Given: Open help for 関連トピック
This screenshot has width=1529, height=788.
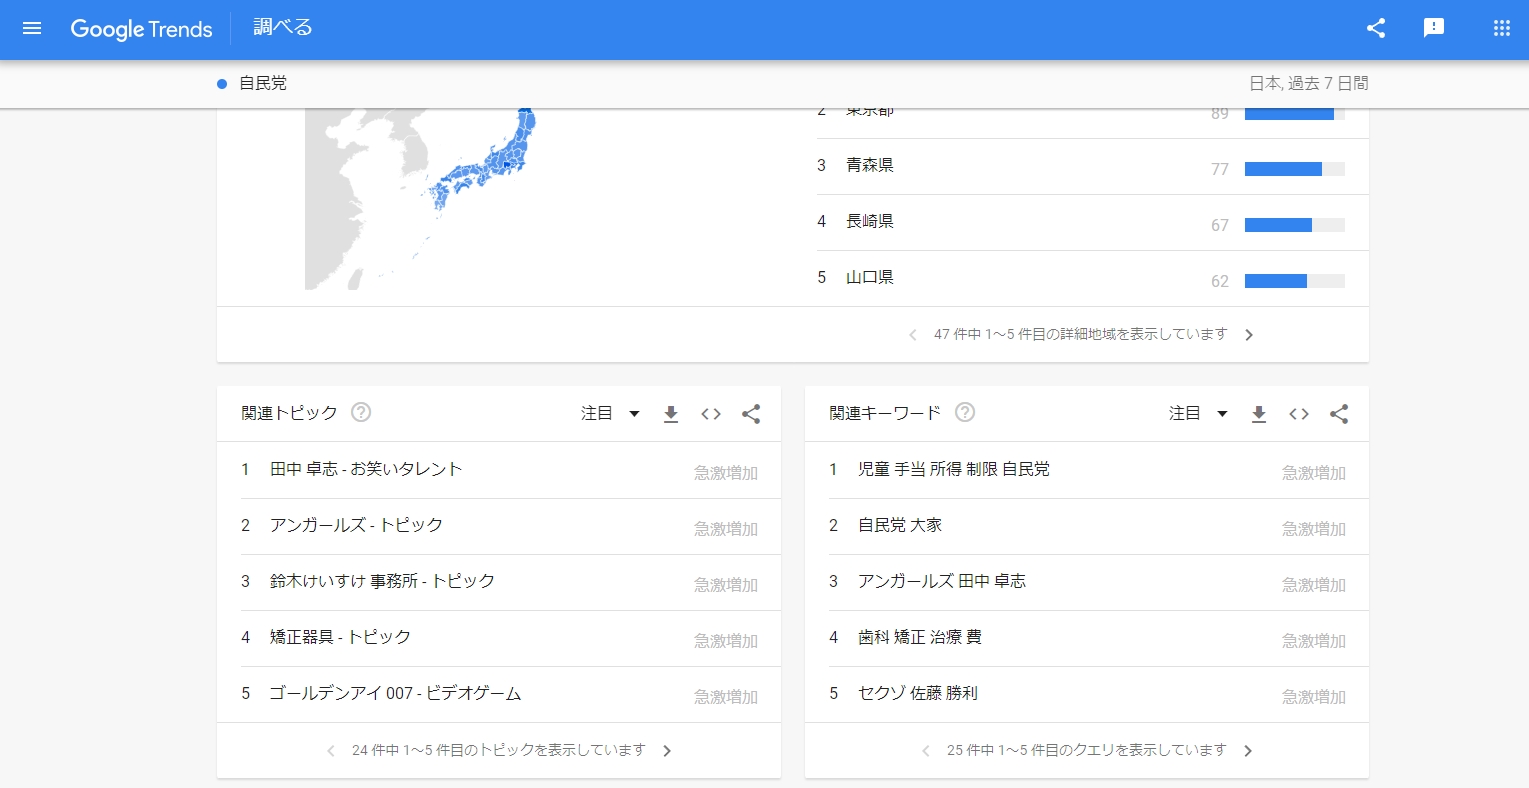Looking at the screenshot, I should click(361, 412).
